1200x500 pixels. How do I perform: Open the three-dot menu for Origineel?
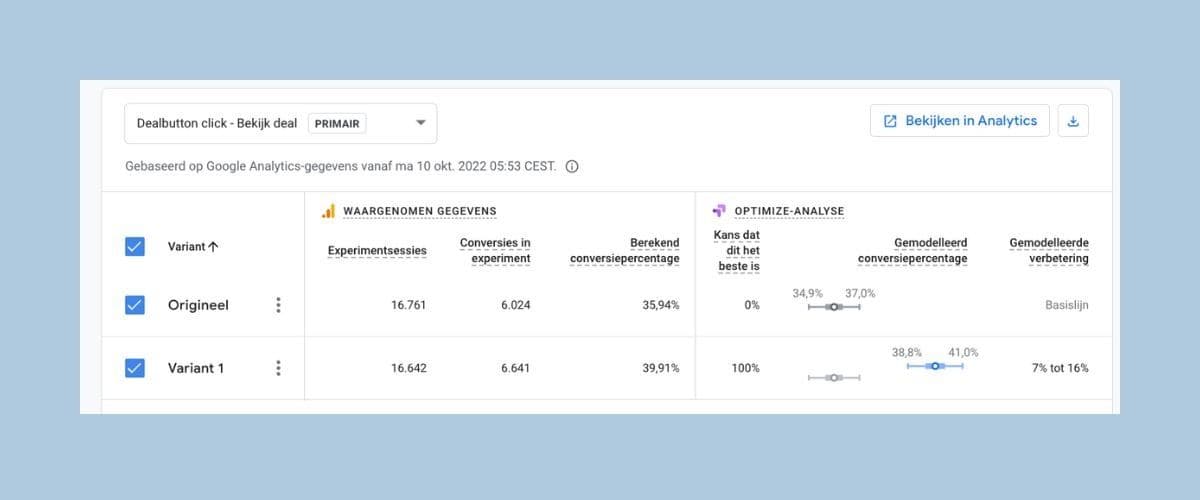(278, 305)
